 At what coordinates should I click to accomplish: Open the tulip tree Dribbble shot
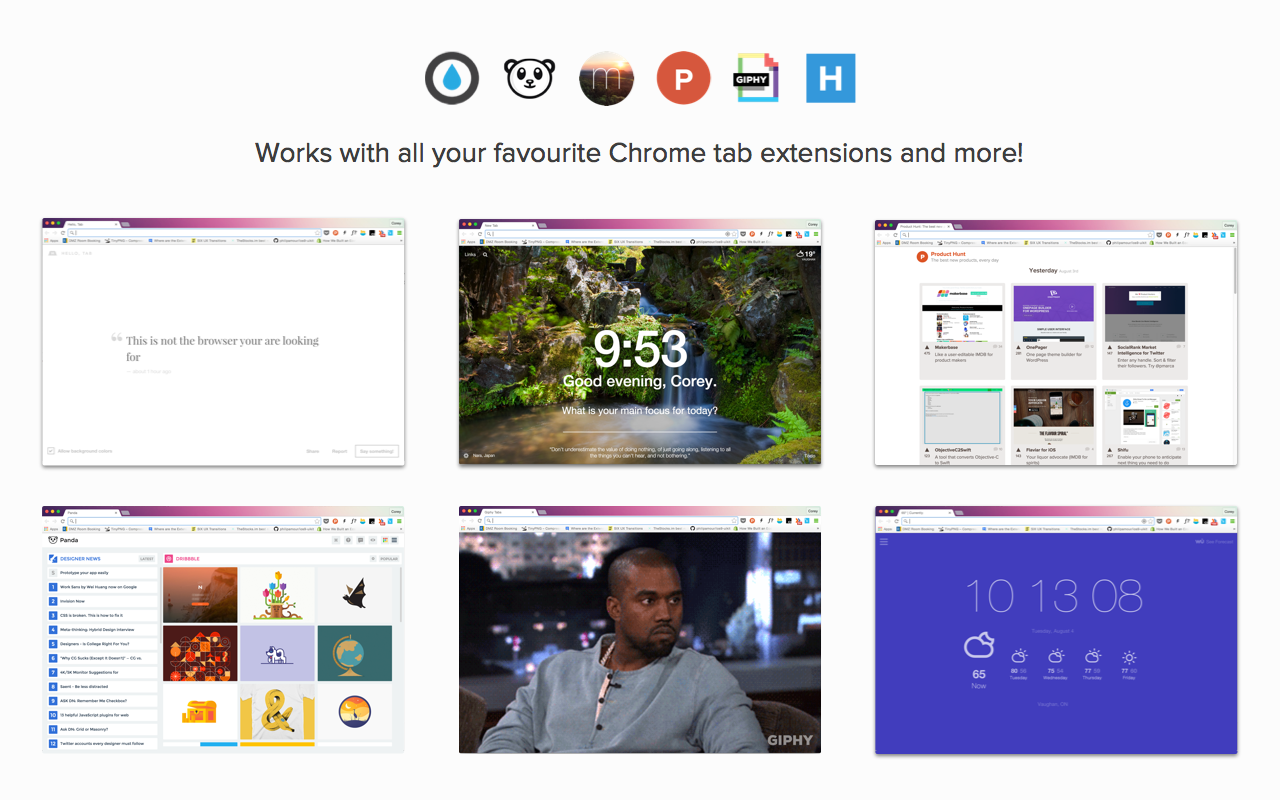(277, 595)
